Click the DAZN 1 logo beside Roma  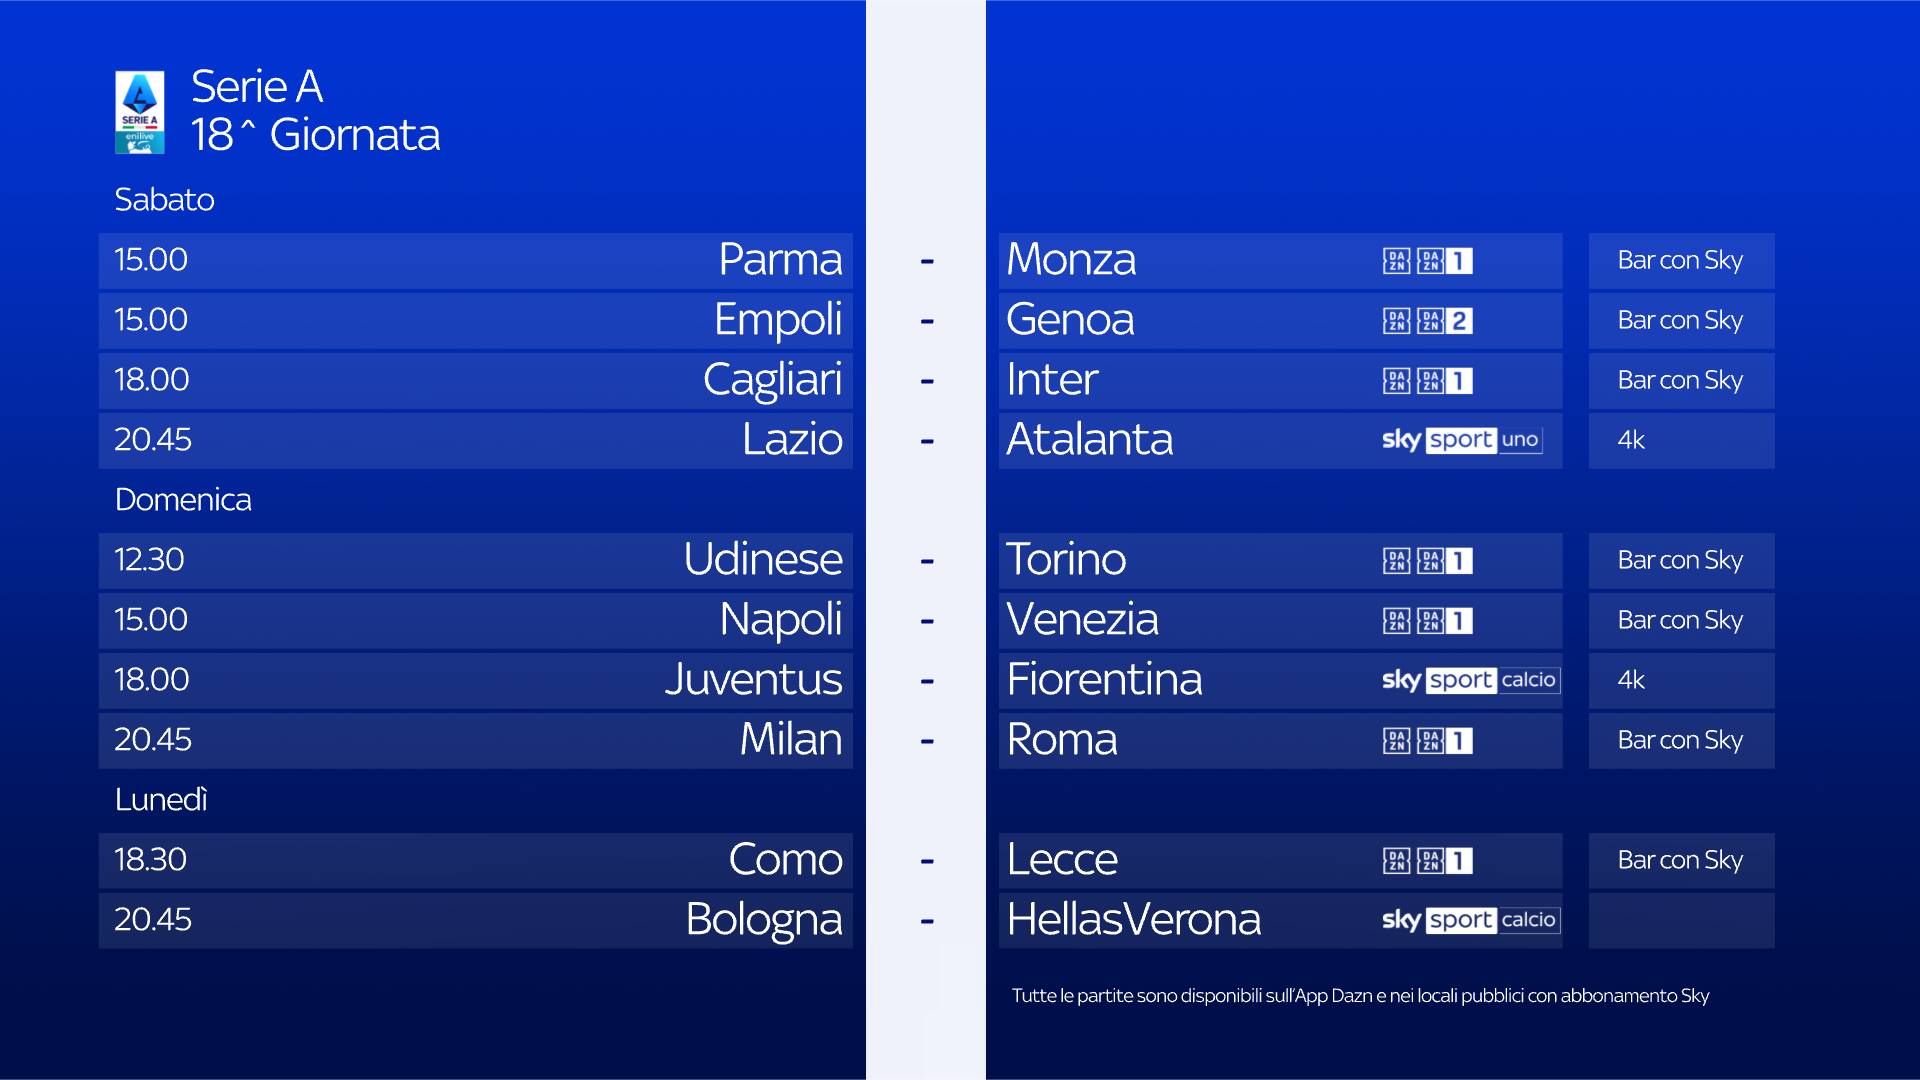1428,741
